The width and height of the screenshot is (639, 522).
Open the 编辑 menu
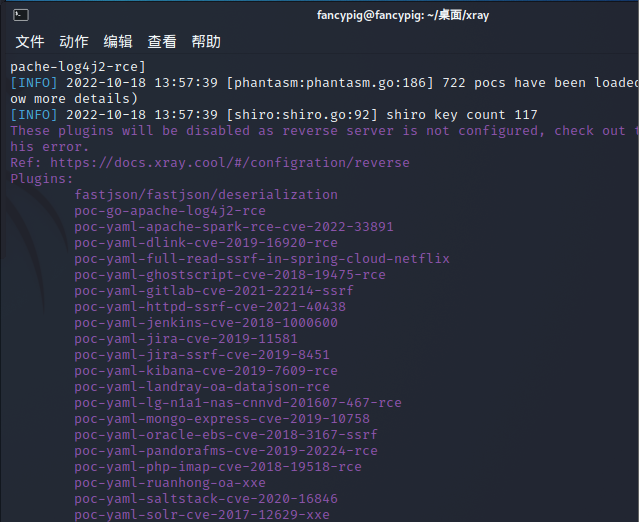tap(118, 41)
